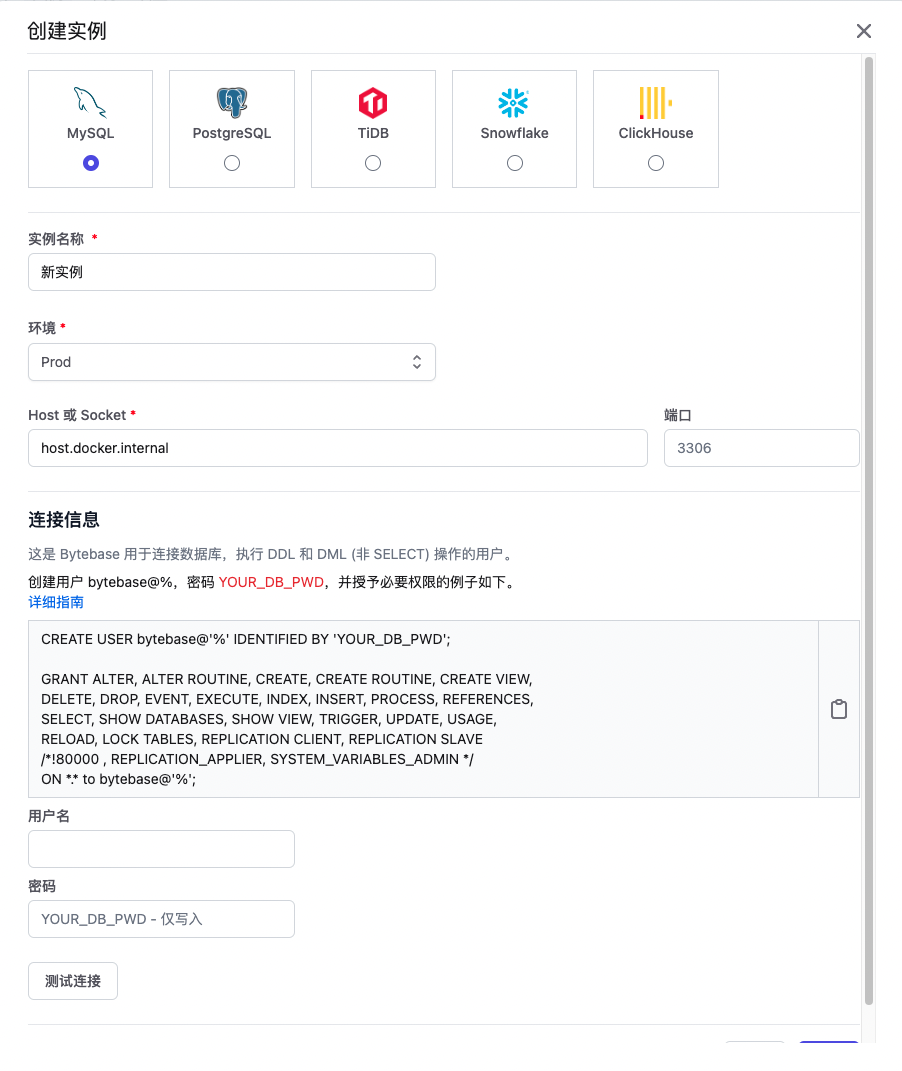
Task: Copy the SQL grant statement via clipboard icon
Action: (x=839, y=709)
